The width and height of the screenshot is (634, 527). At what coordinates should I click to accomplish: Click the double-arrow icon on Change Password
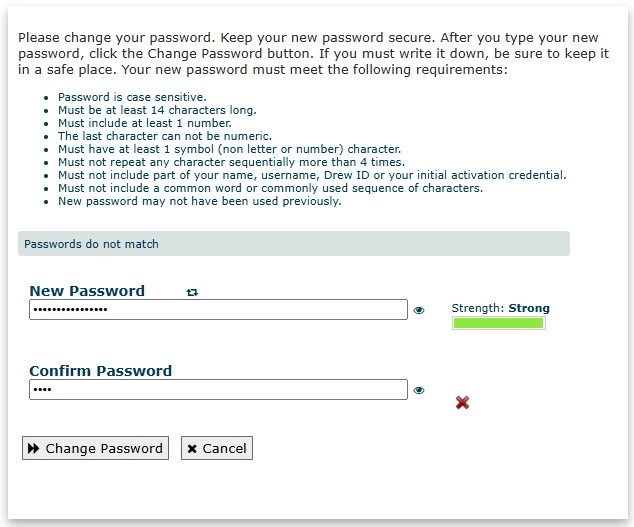point(33,448)
